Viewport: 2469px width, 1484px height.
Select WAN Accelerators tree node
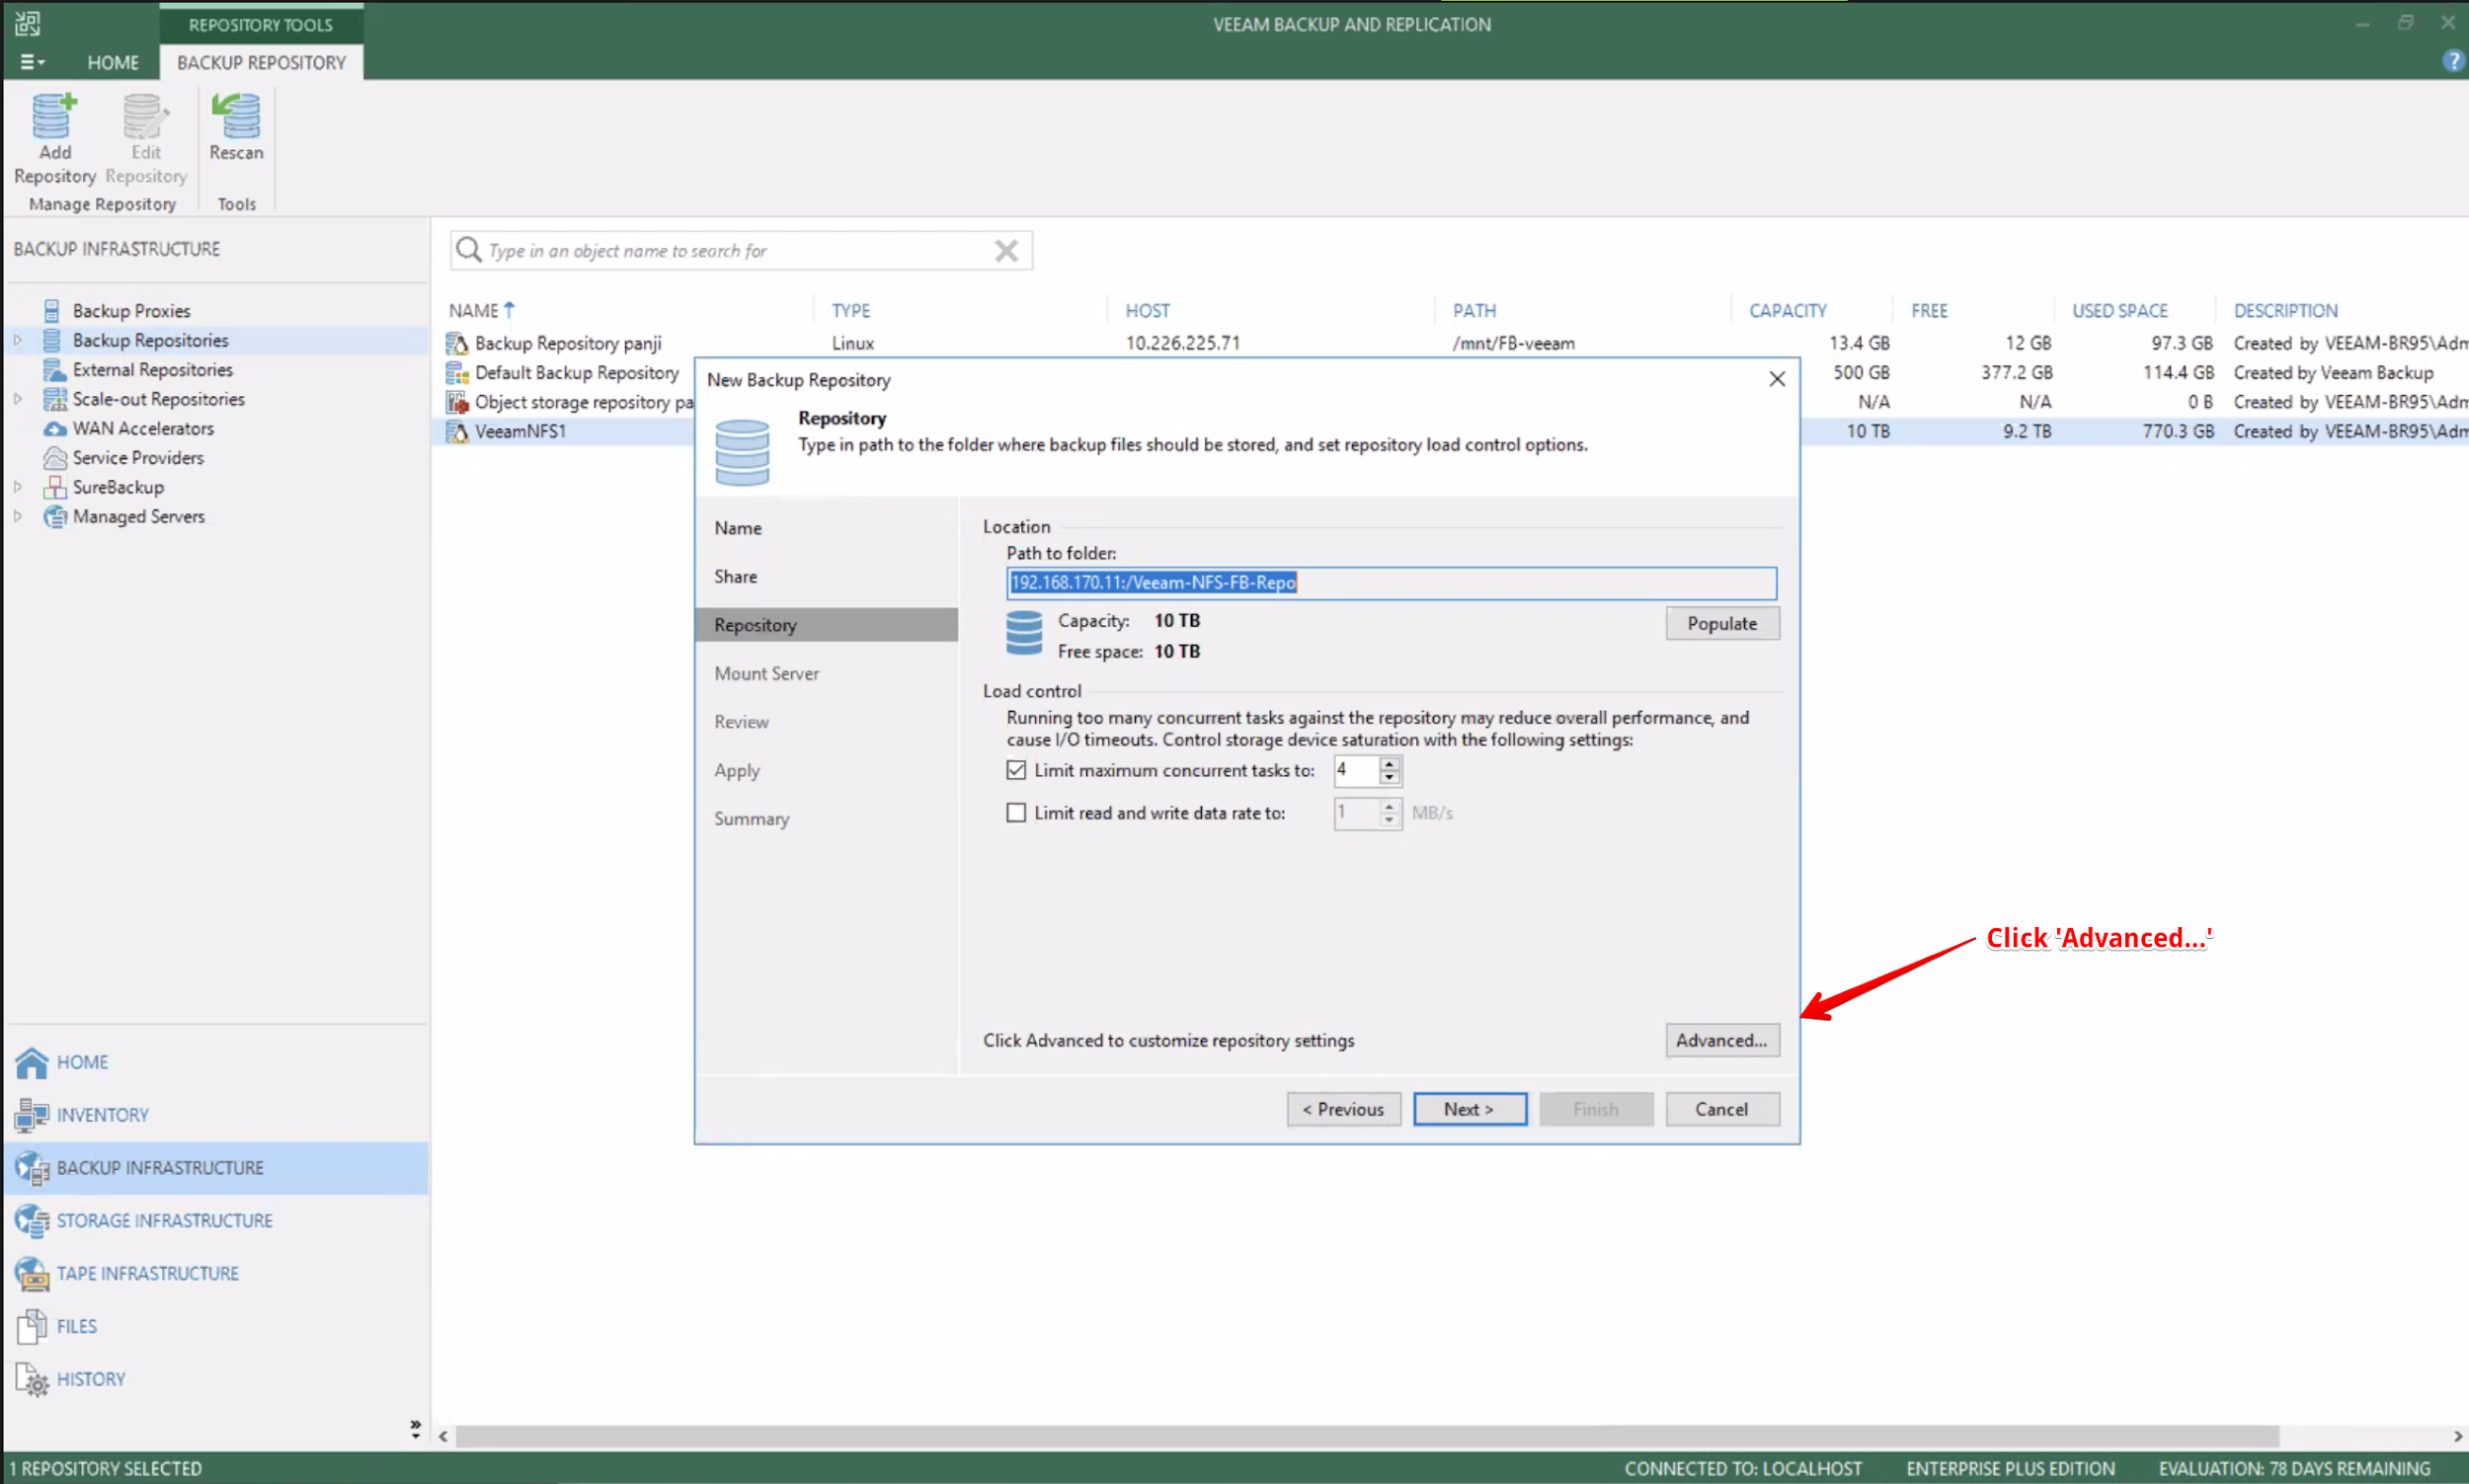[143, 428]
